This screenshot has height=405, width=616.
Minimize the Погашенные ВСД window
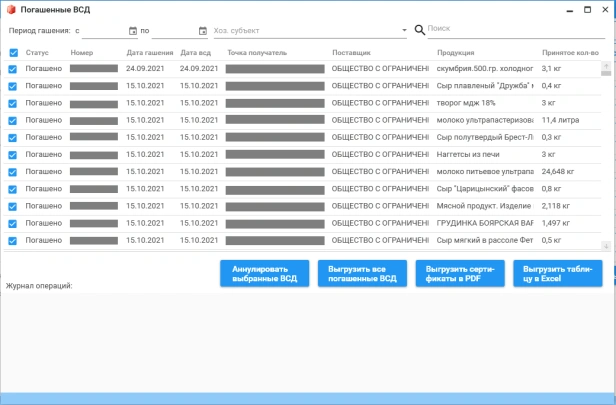(x=570, y=11)
